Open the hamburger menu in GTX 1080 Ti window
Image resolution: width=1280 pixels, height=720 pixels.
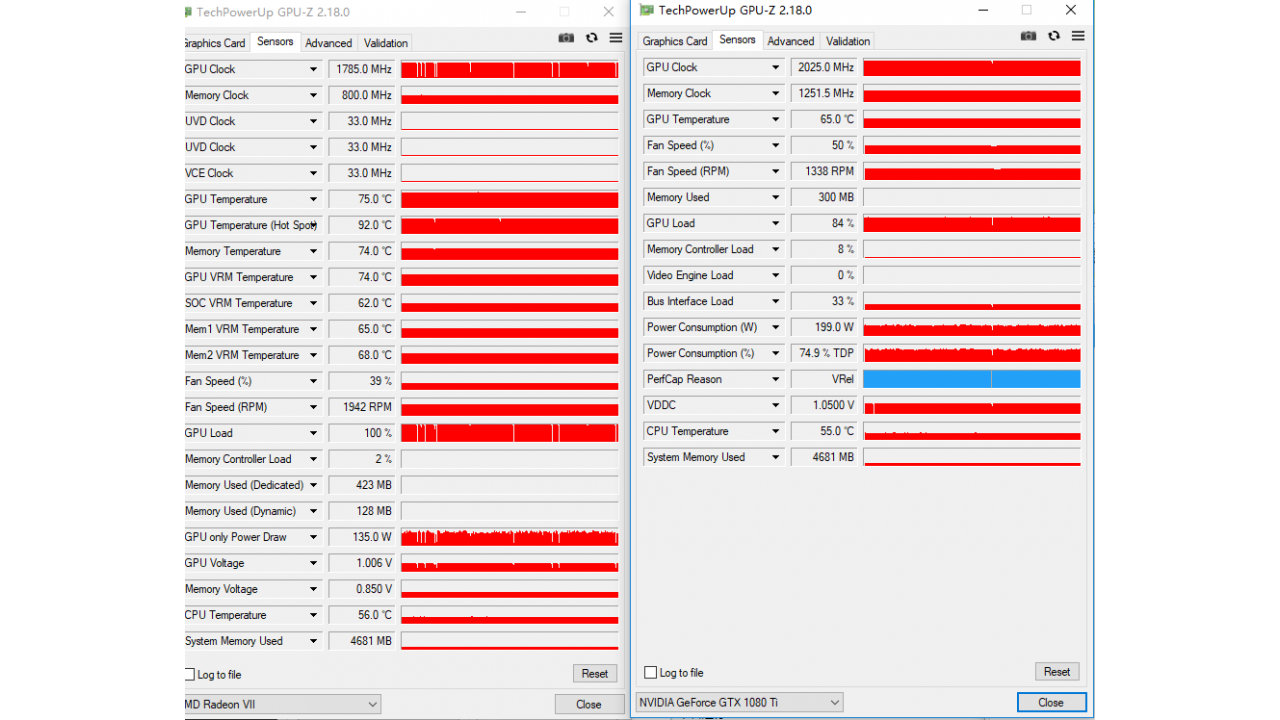[x=1078, y=36]
